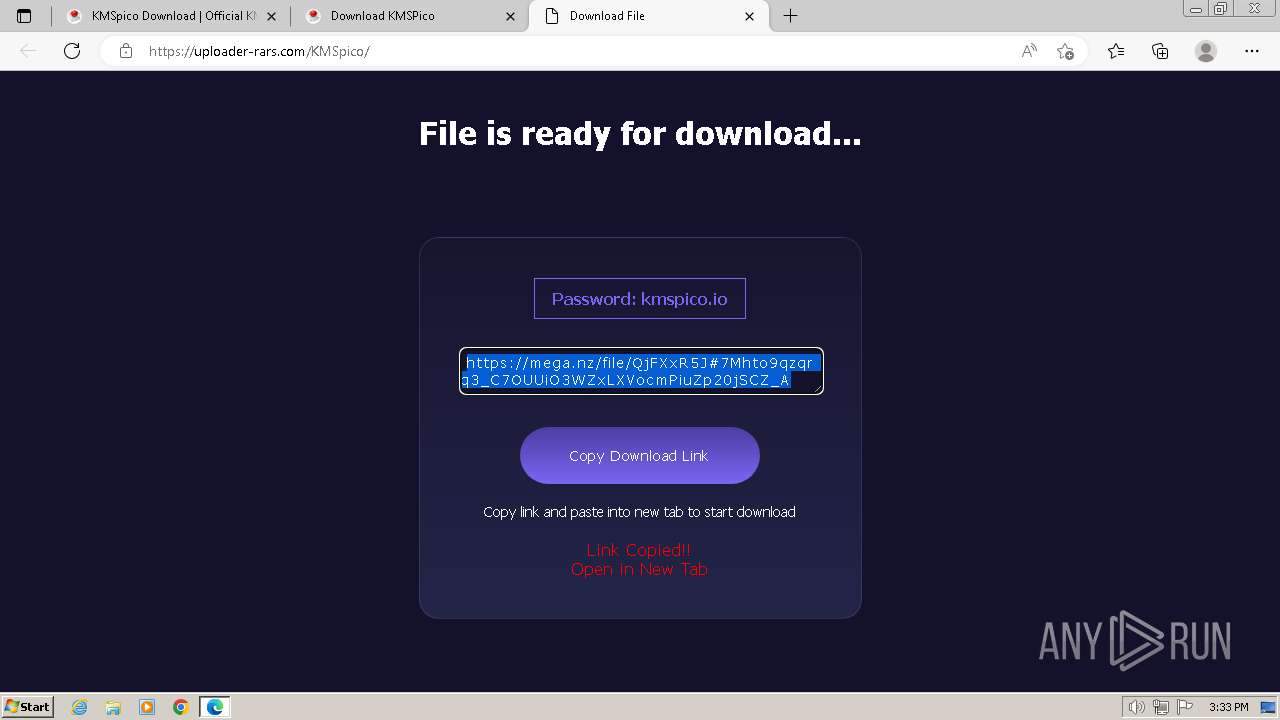1280x720 pixels.
Task: Click the mega.nz download link text field
Action: [641, 371]
